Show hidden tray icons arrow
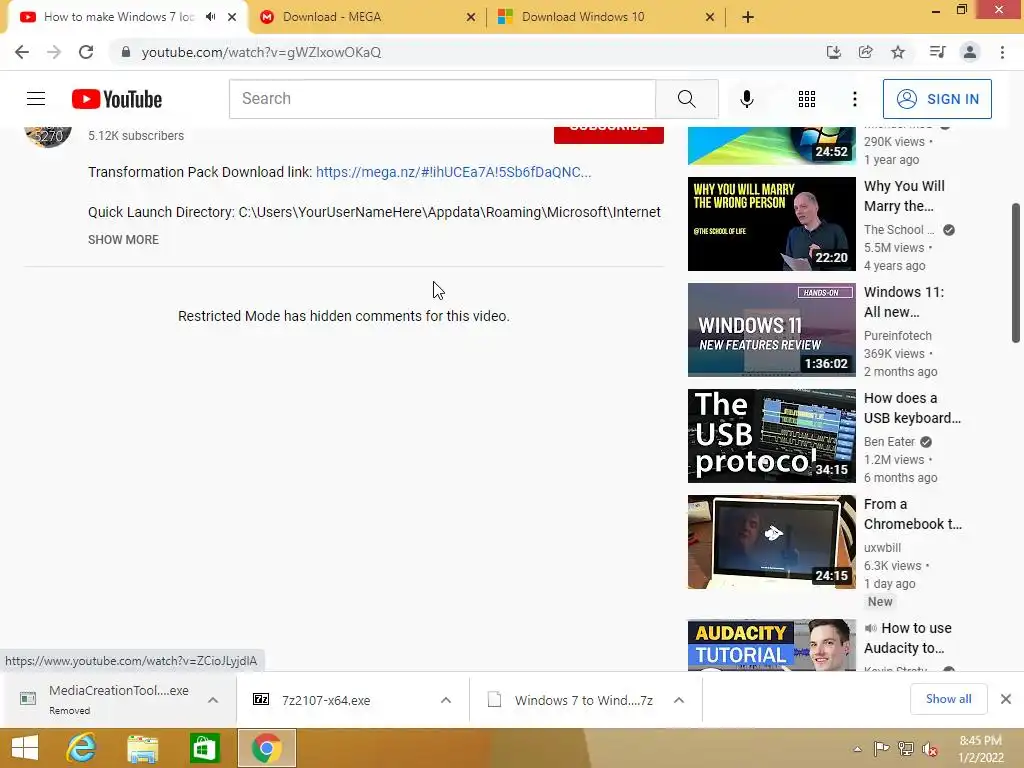Viewport: 1024px width, 768px height. 857,749
